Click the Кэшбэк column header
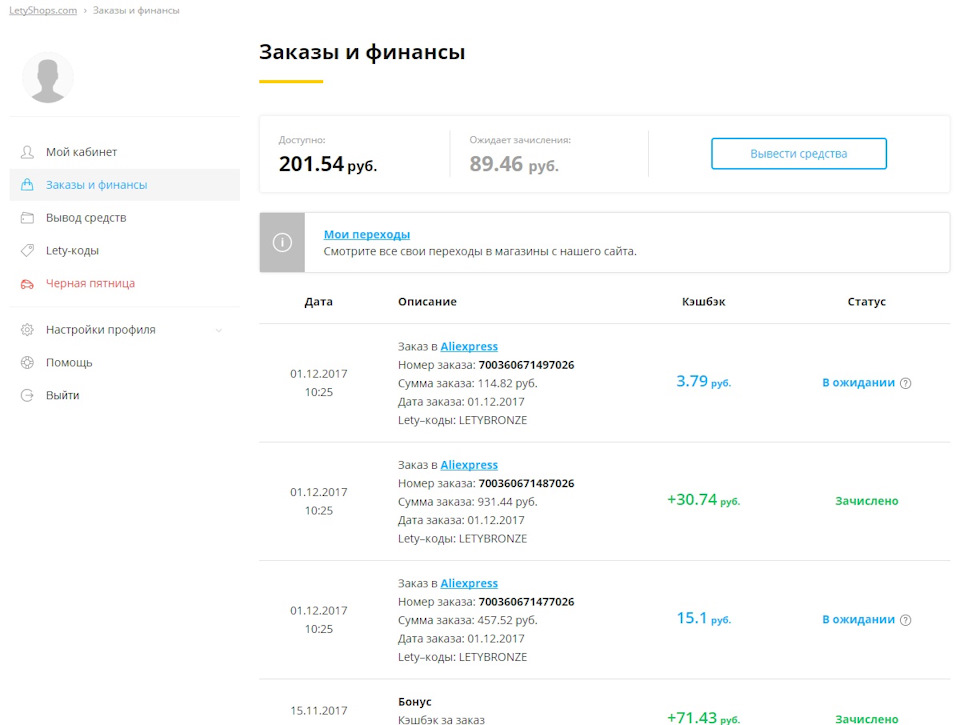Screen dimensions: 960x725 (x=703, y=302)
